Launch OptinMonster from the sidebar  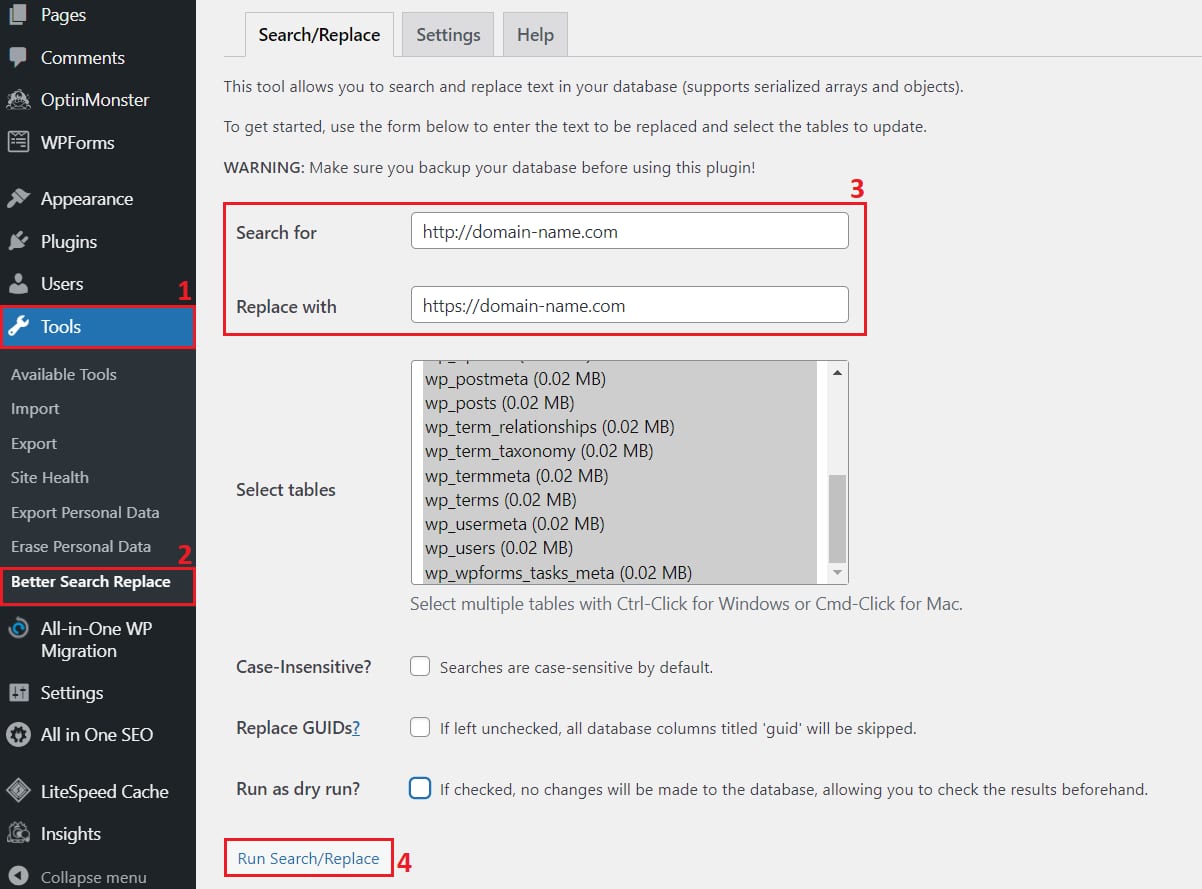(95, 99)
